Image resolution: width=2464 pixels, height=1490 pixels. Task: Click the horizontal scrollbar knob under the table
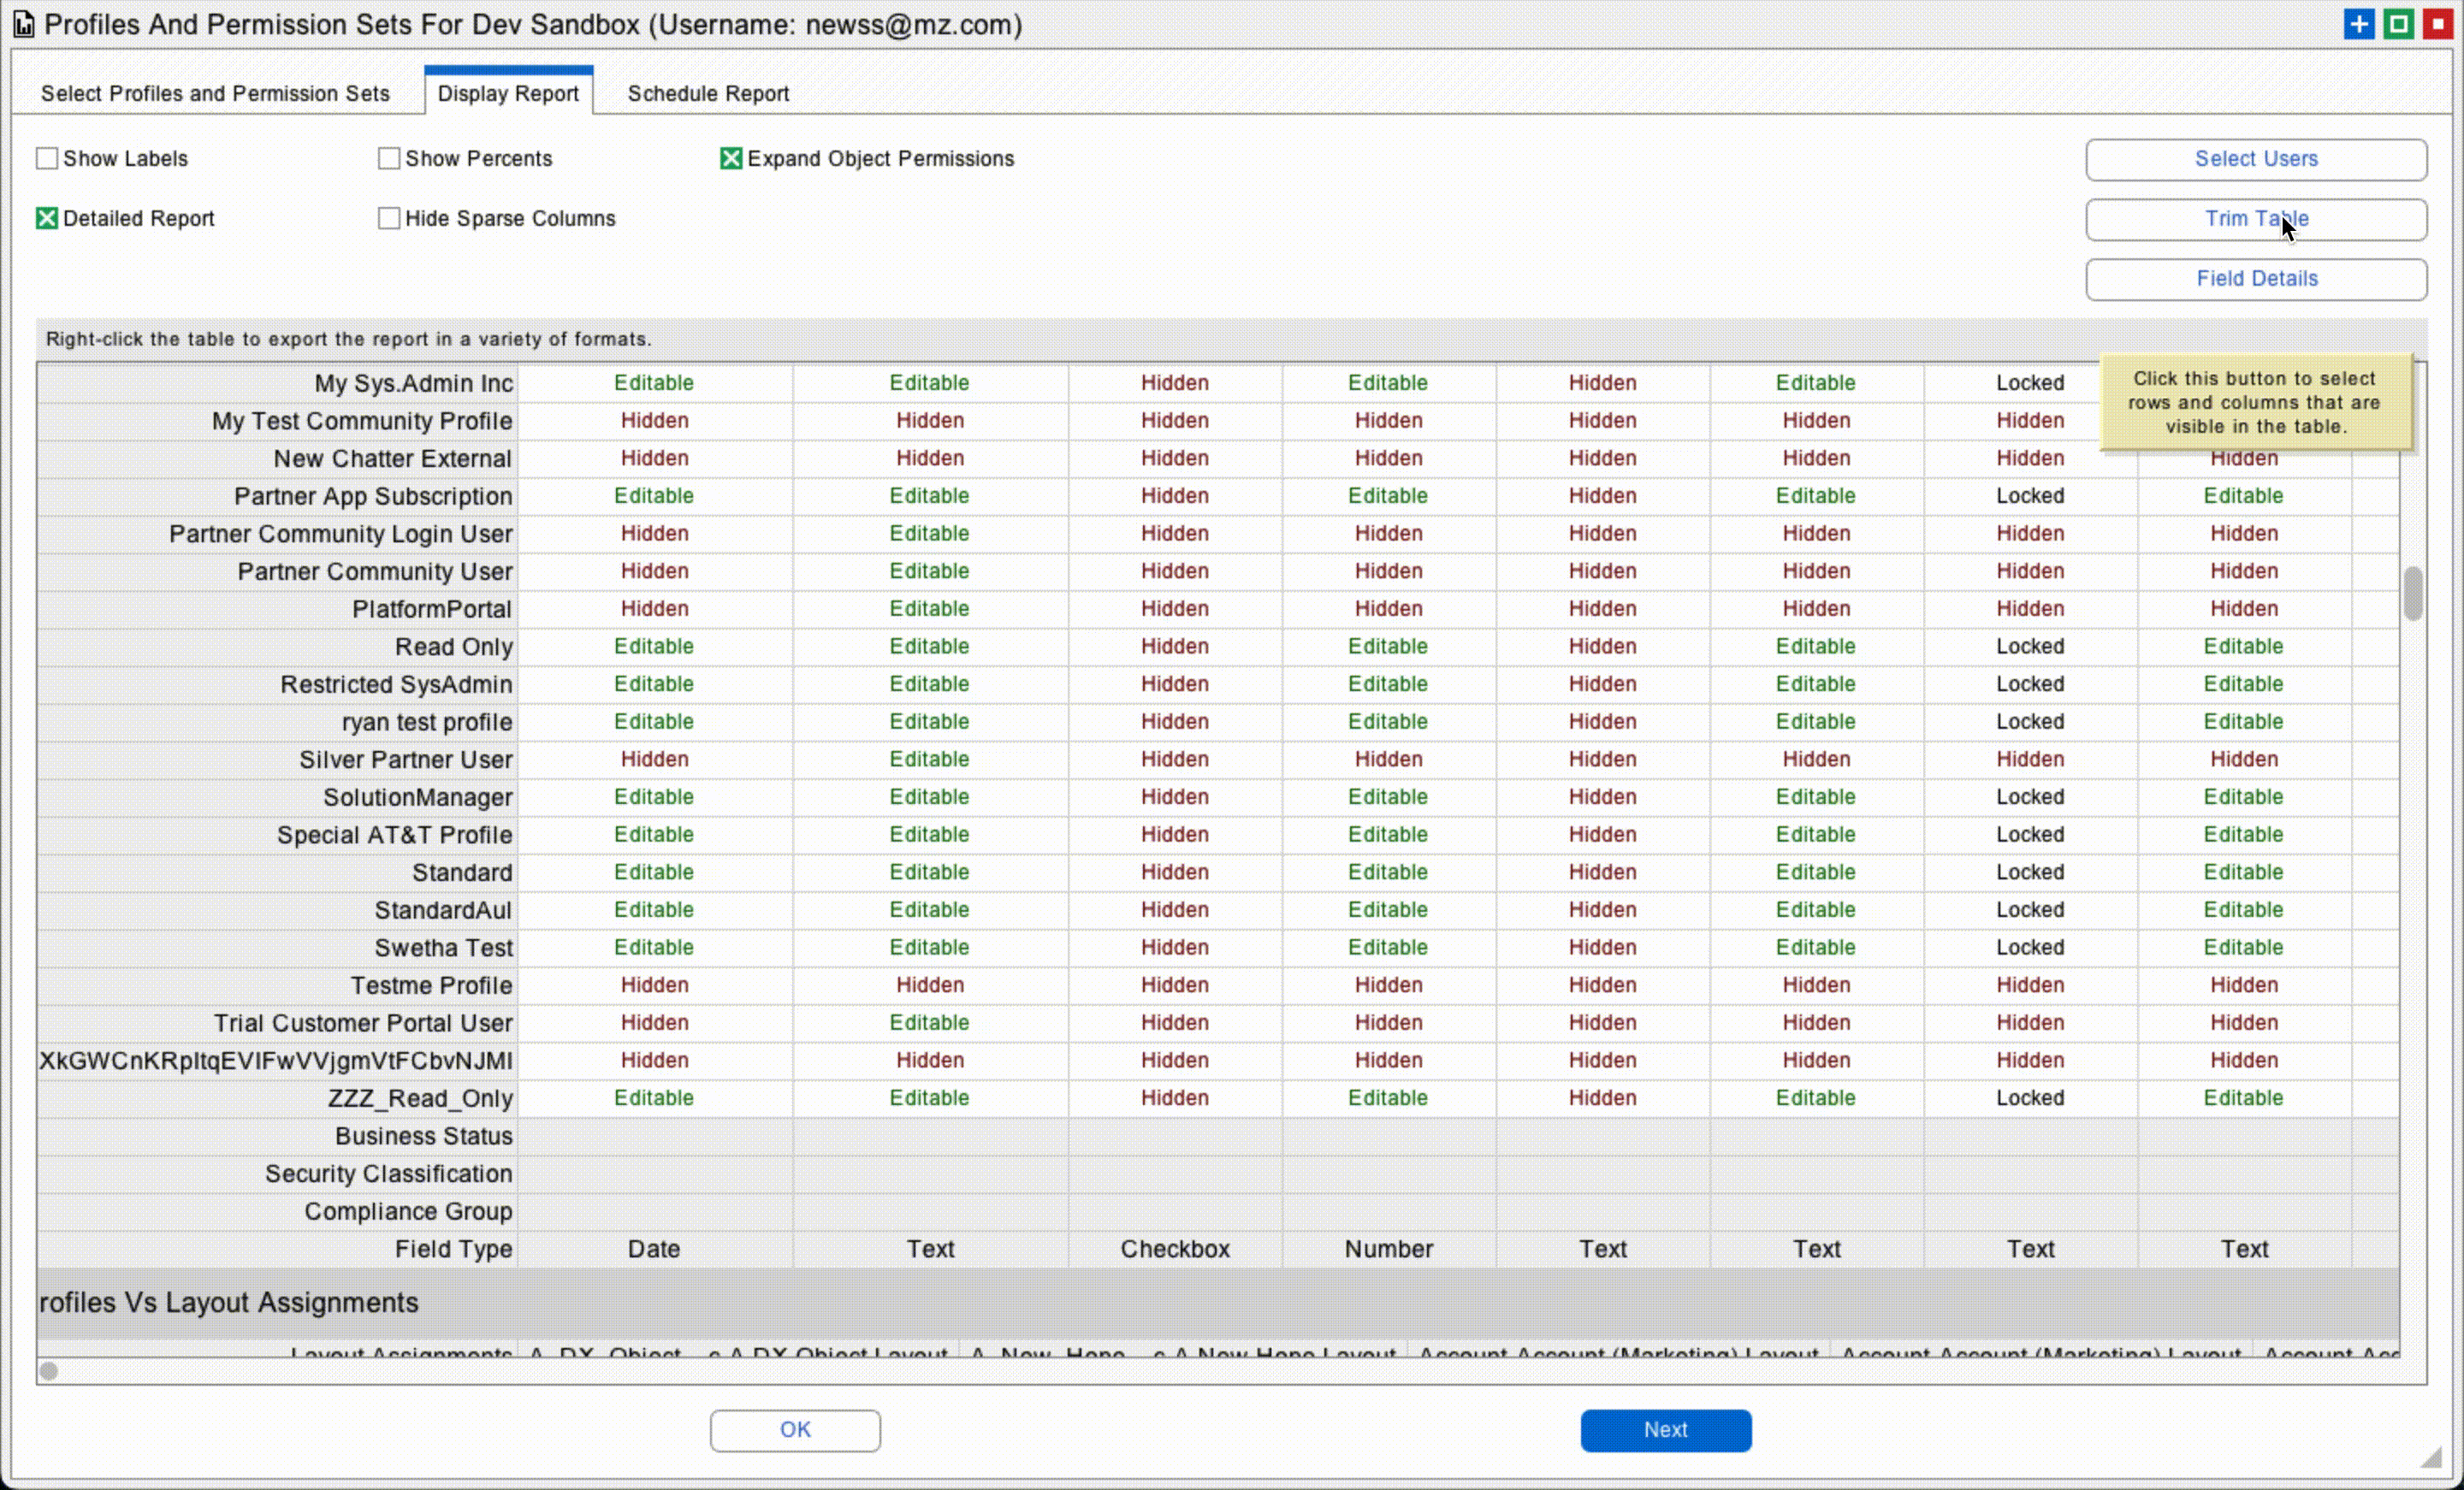pyautogui.click(x=49, y=1371)
